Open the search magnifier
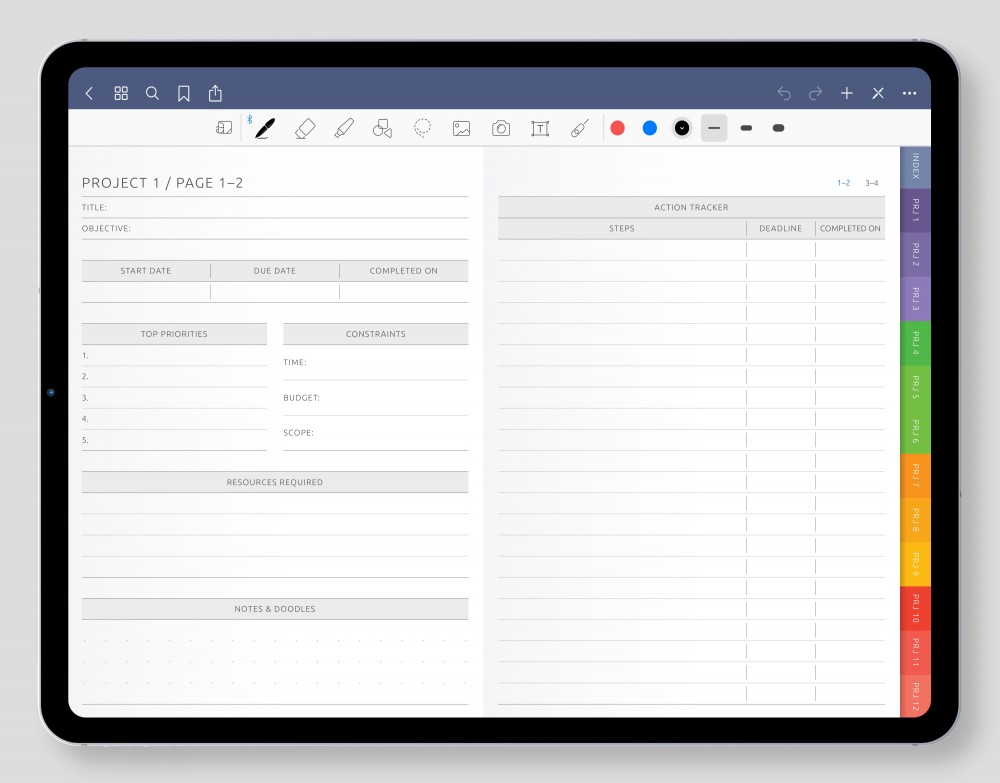Image resolution: width=1000 pixels, height=783 pixels. [152, 94]
